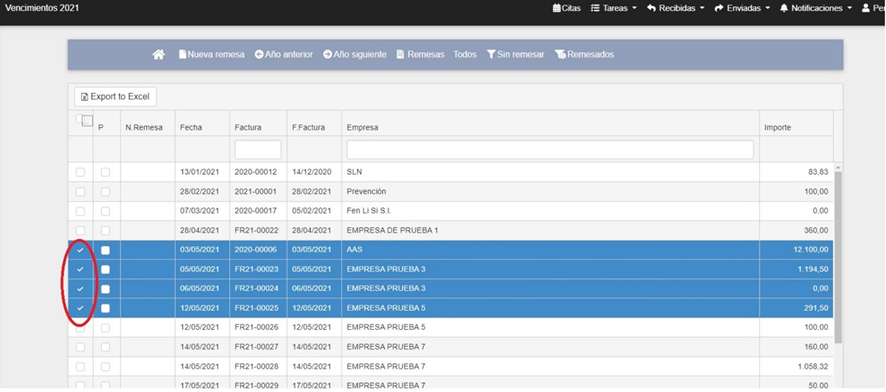Show Todos entries

[x=465, y=55]
